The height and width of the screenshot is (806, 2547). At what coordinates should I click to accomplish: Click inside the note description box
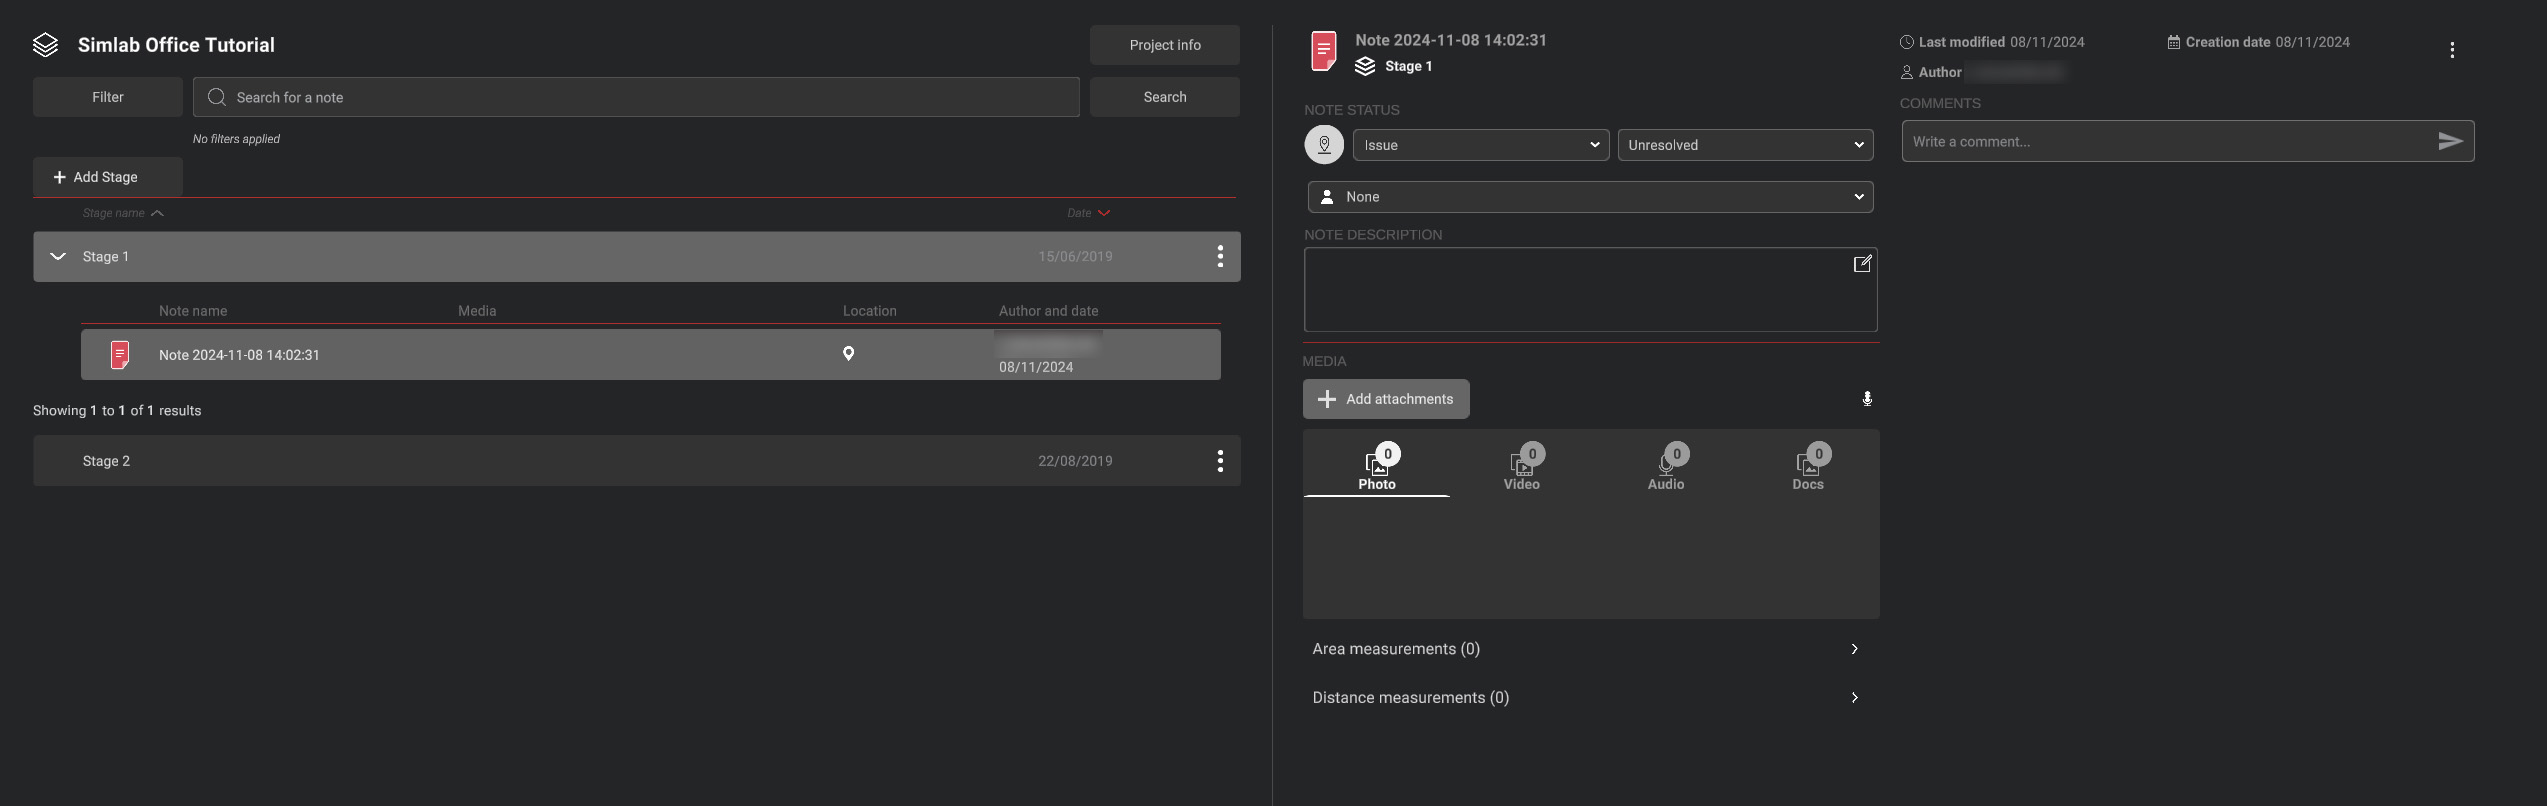pos(1590,290)
